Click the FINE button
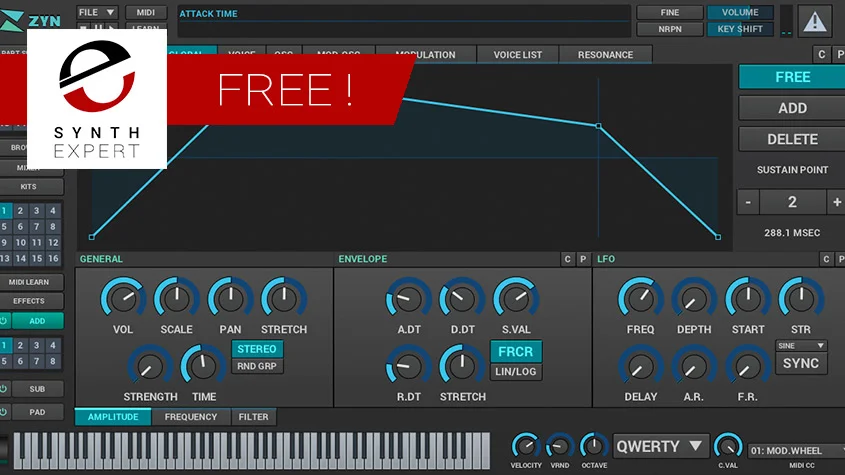The image size is (845, 475). click(669, 12)
